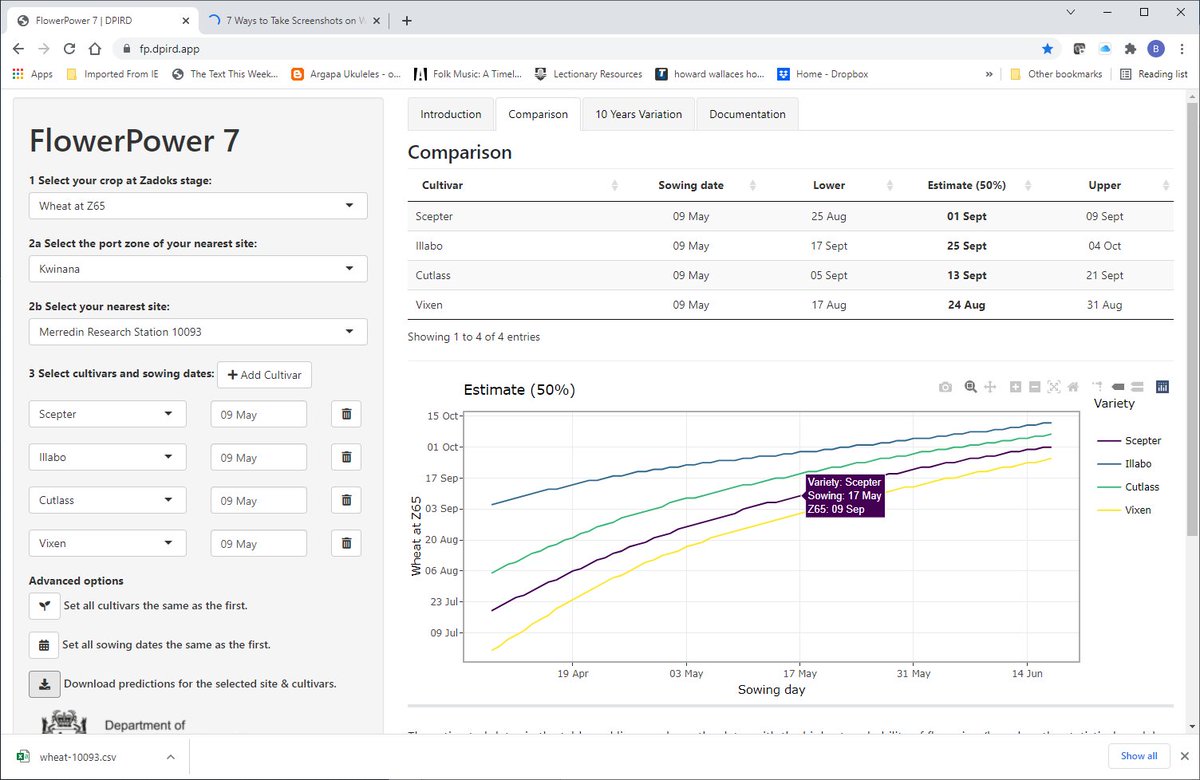1200x780 pixels.
Task: Expand hidden bookmarks overflow chevron
Action: click(x=989, y=74)
